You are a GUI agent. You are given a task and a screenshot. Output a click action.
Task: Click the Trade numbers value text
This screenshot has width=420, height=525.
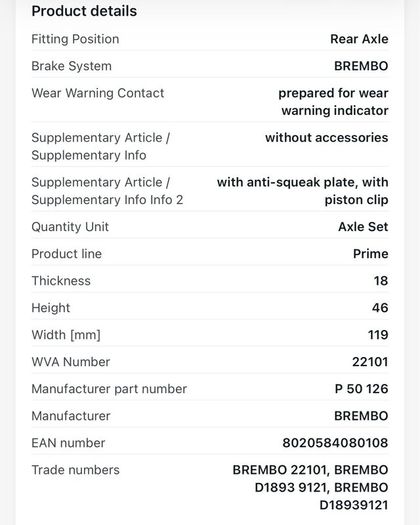click(310, 488)
